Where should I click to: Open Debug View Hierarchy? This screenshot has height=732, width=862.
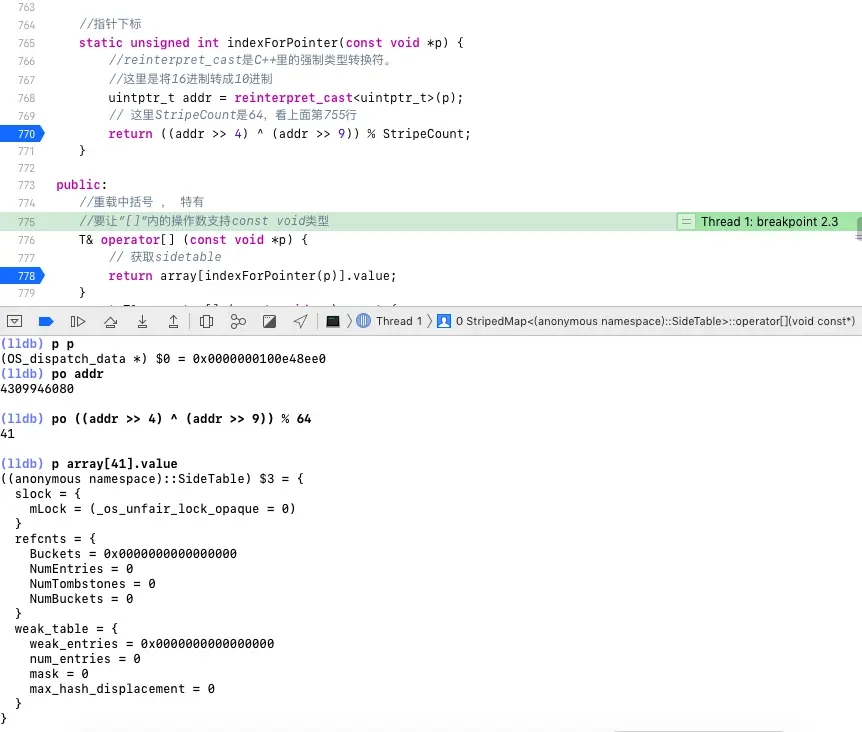point(207,321)
